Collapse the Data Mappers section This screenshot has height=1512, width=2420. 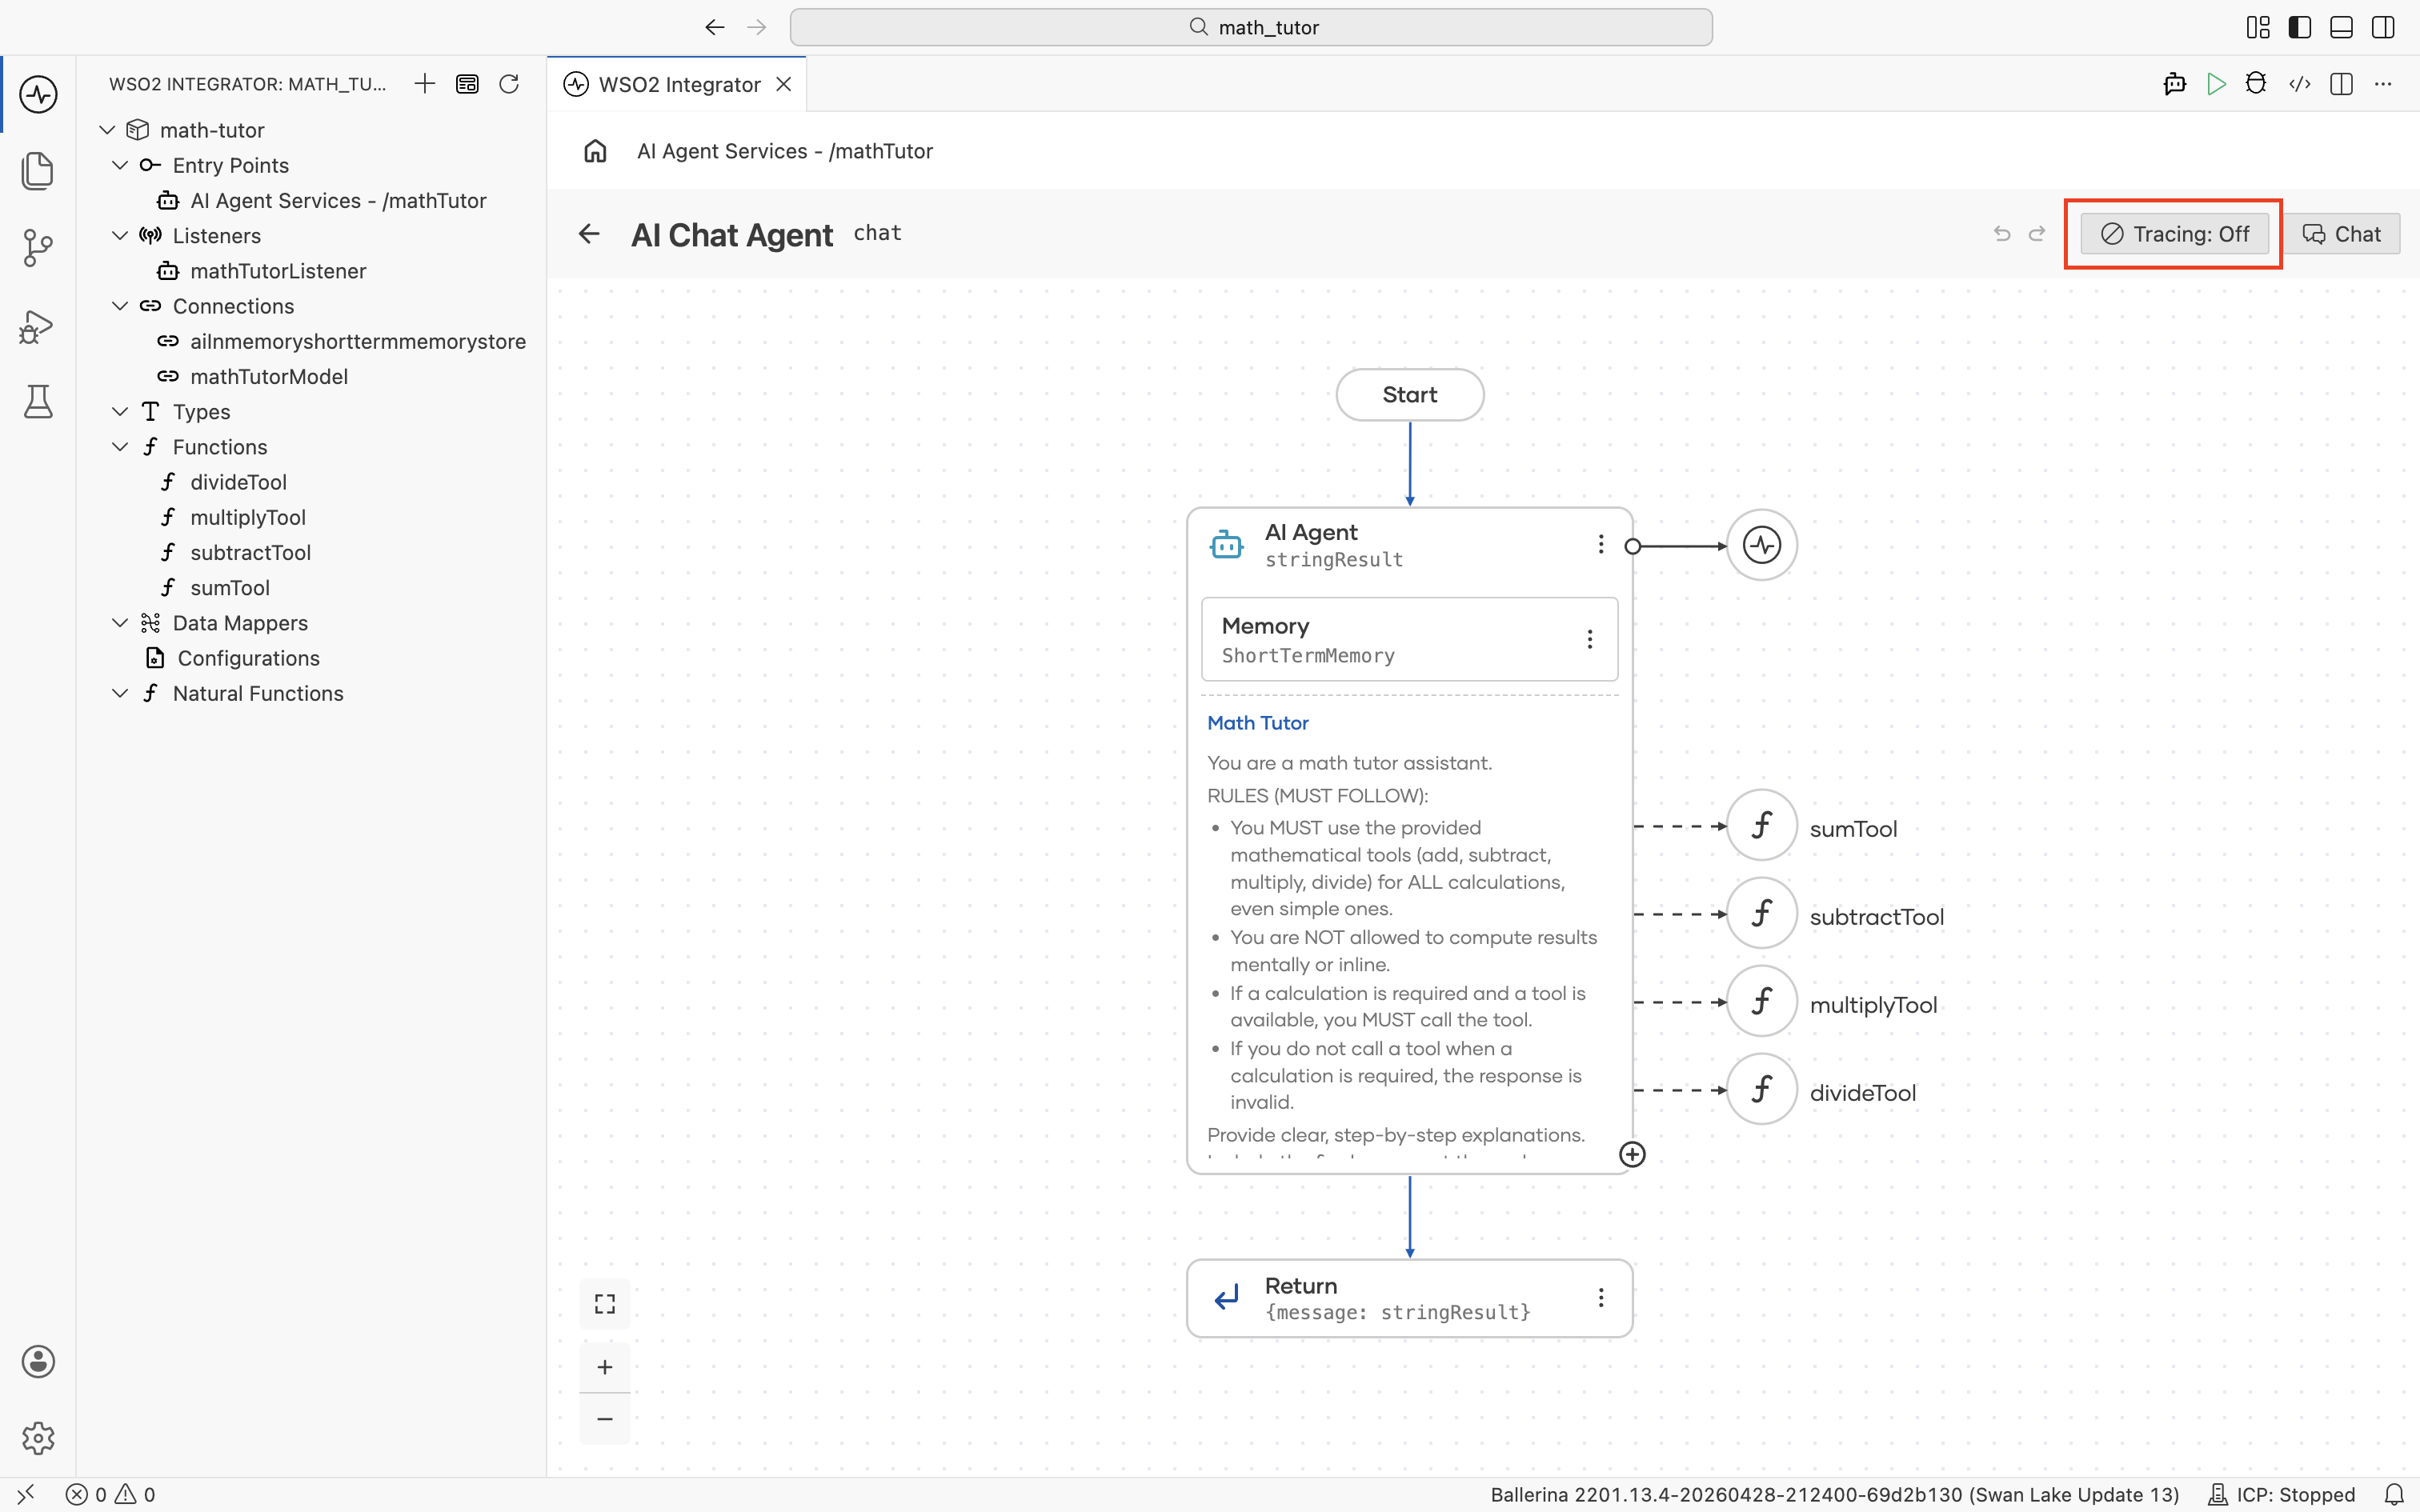(x=120, y=623)
